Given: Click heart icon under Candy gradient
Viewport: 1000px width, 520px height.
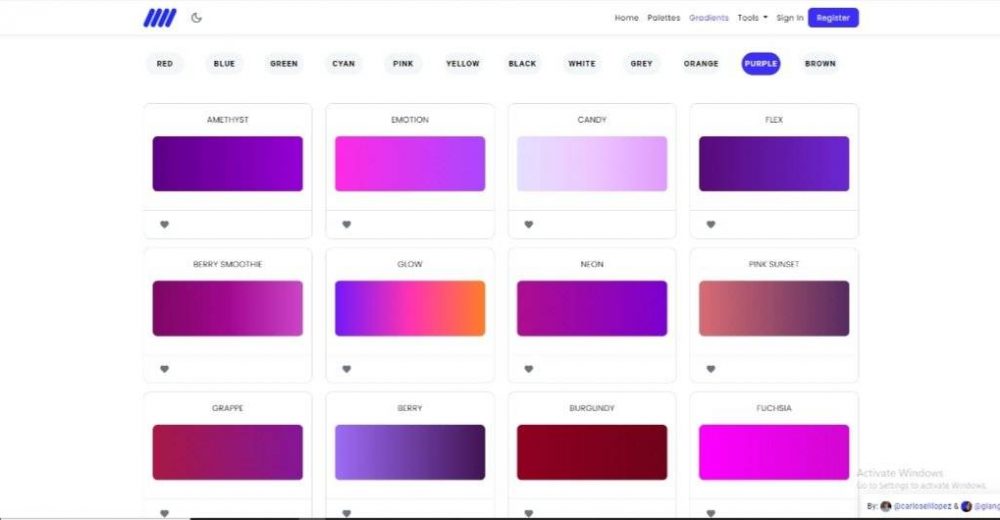Looking at the screenshot, I should click(x=529, y=225).
